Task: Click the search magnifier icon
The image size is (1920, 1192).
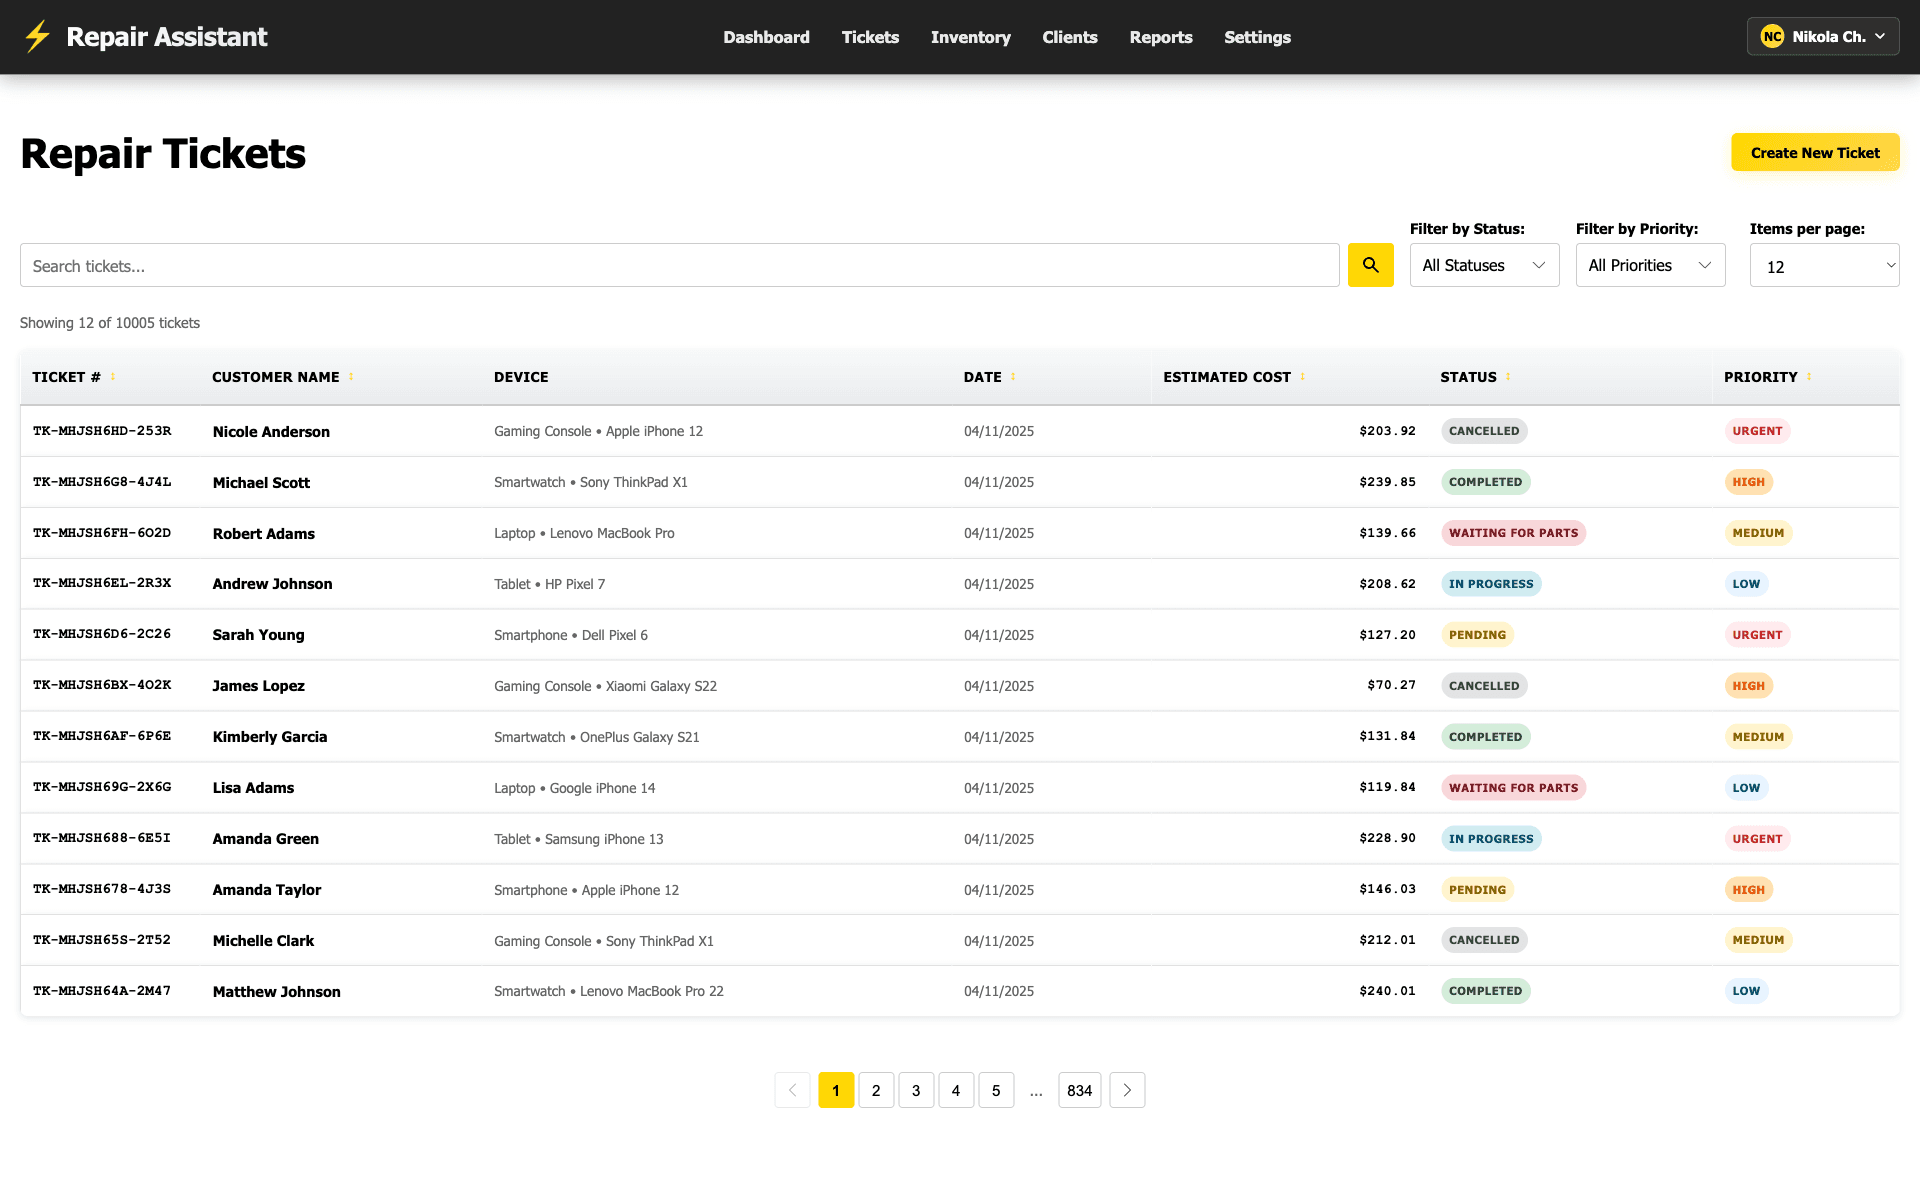Action: (1370, 265)
